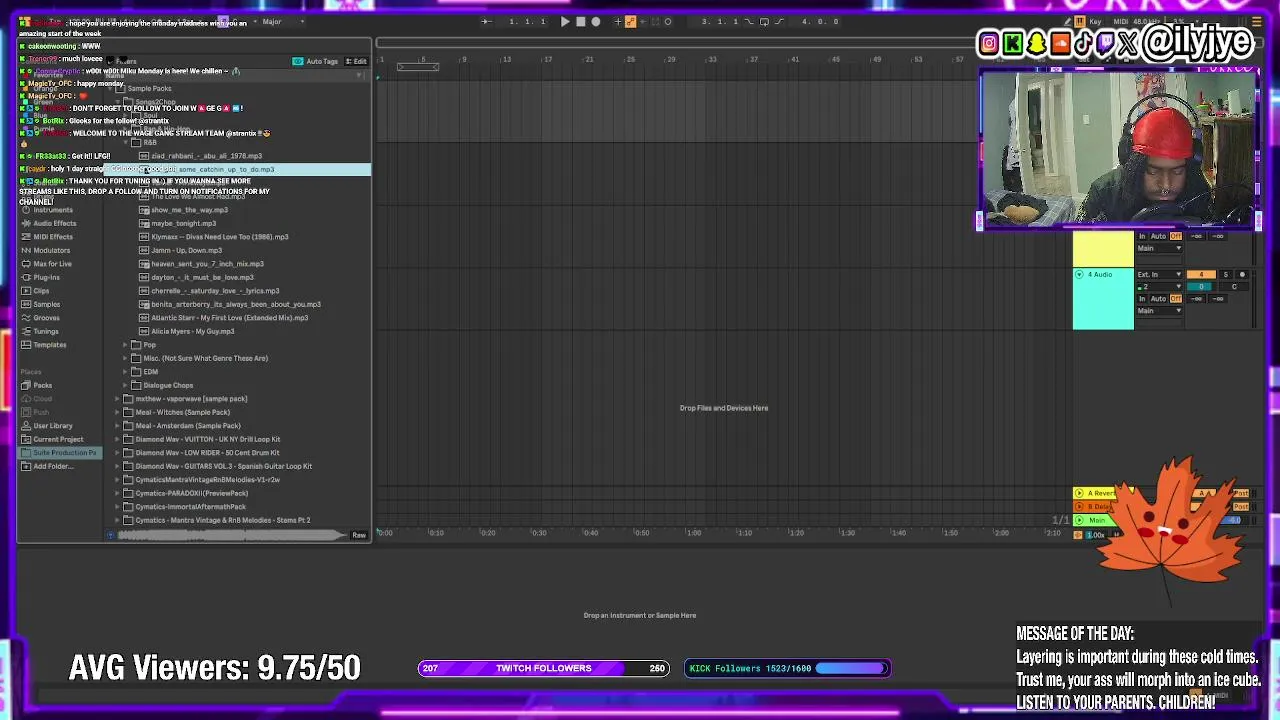Select Klymaxx Divas Need Love Too mp3
This screenshot has height=720, width=1280.
click(219, 237)
